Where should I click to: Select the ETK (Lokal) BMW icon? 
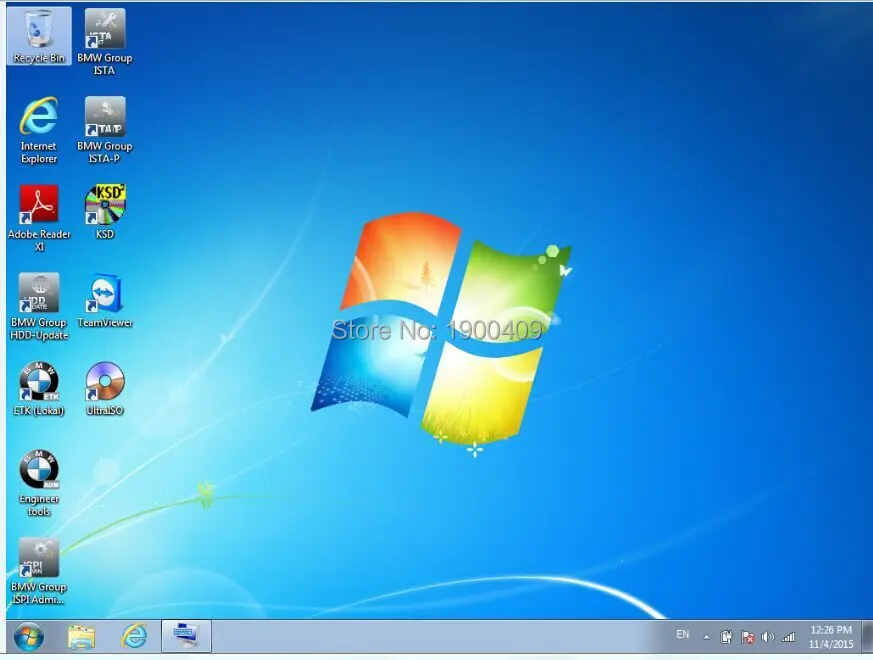point(38,388)
